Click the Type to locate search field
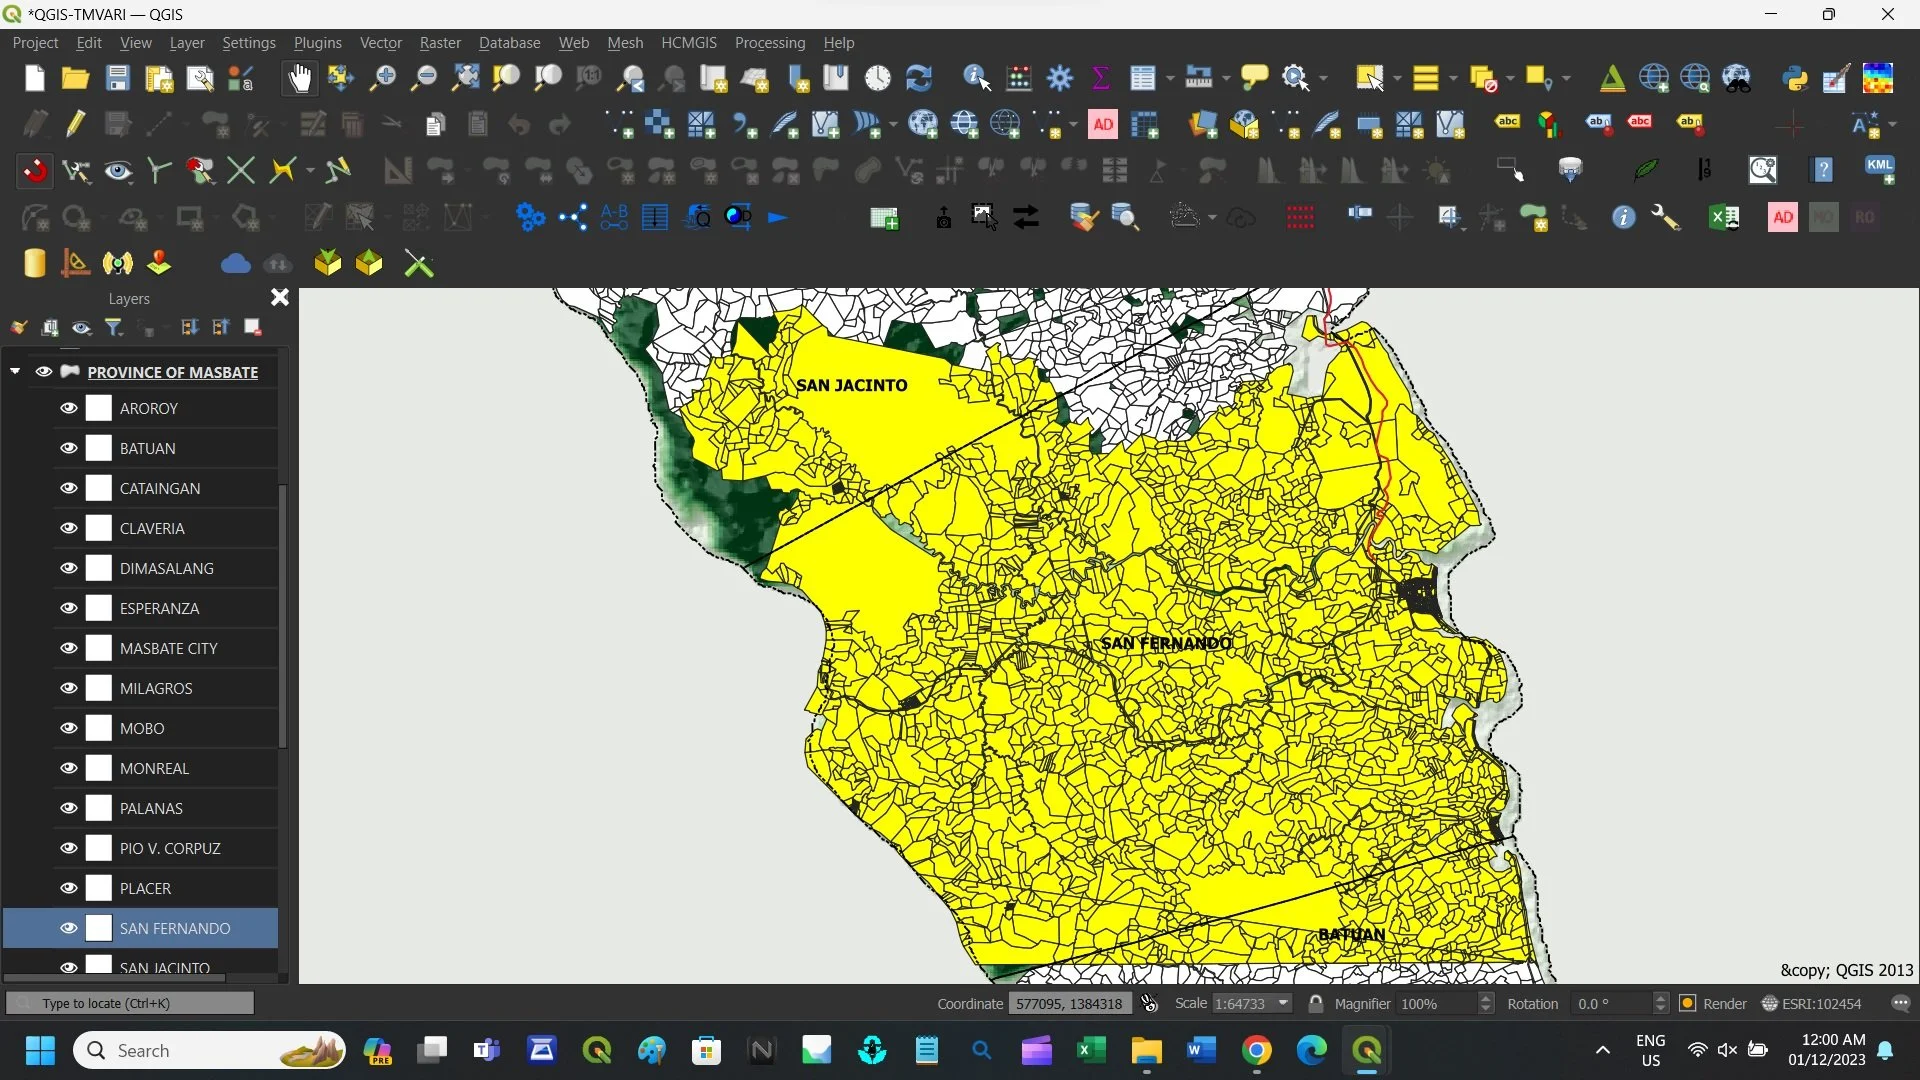 click(130, 1003)
